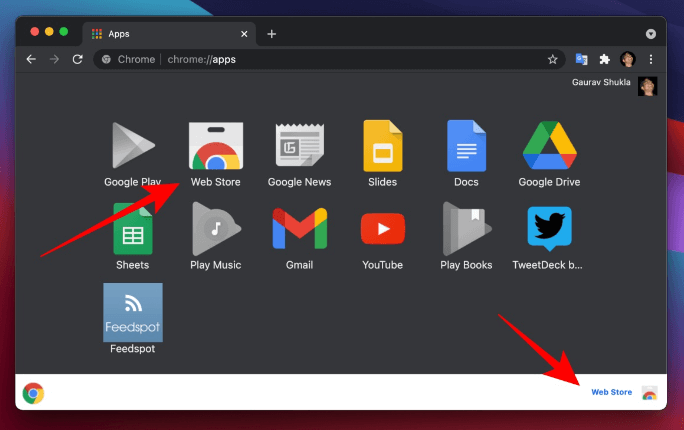Select the Apps tab

pos(169,34)
